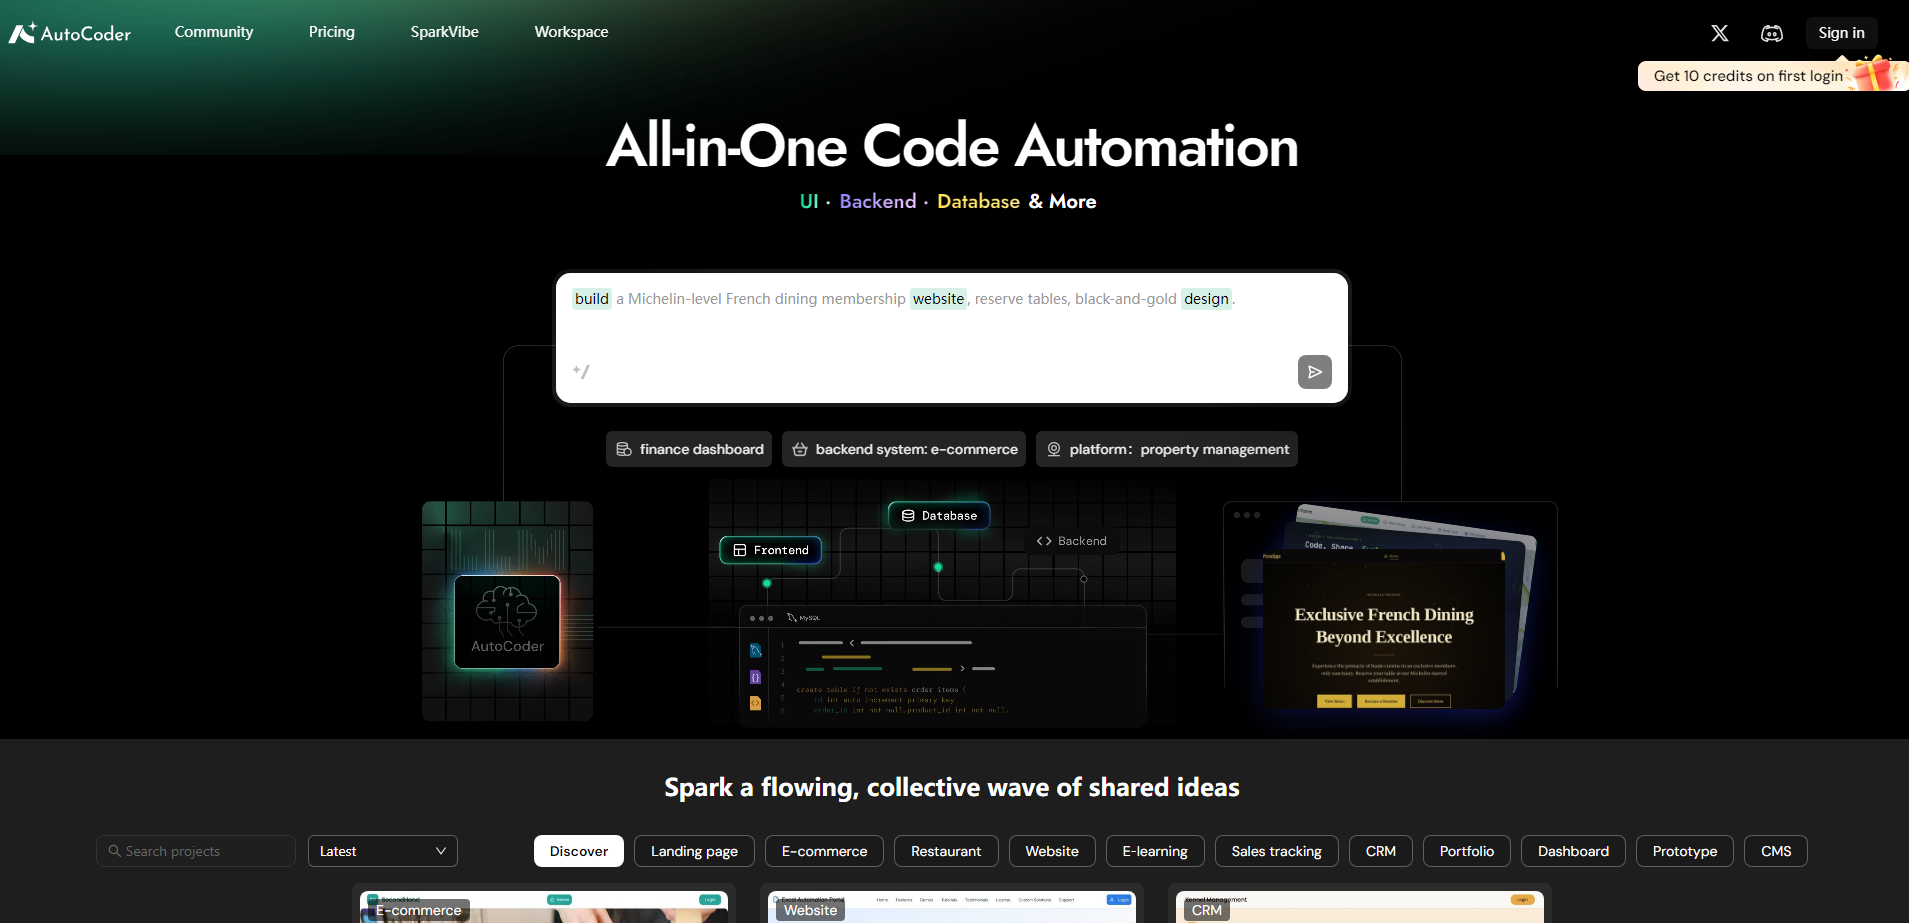Click the AutoCoder logo icon
This screenshot has height=923, width=1909.
[20, 31]
